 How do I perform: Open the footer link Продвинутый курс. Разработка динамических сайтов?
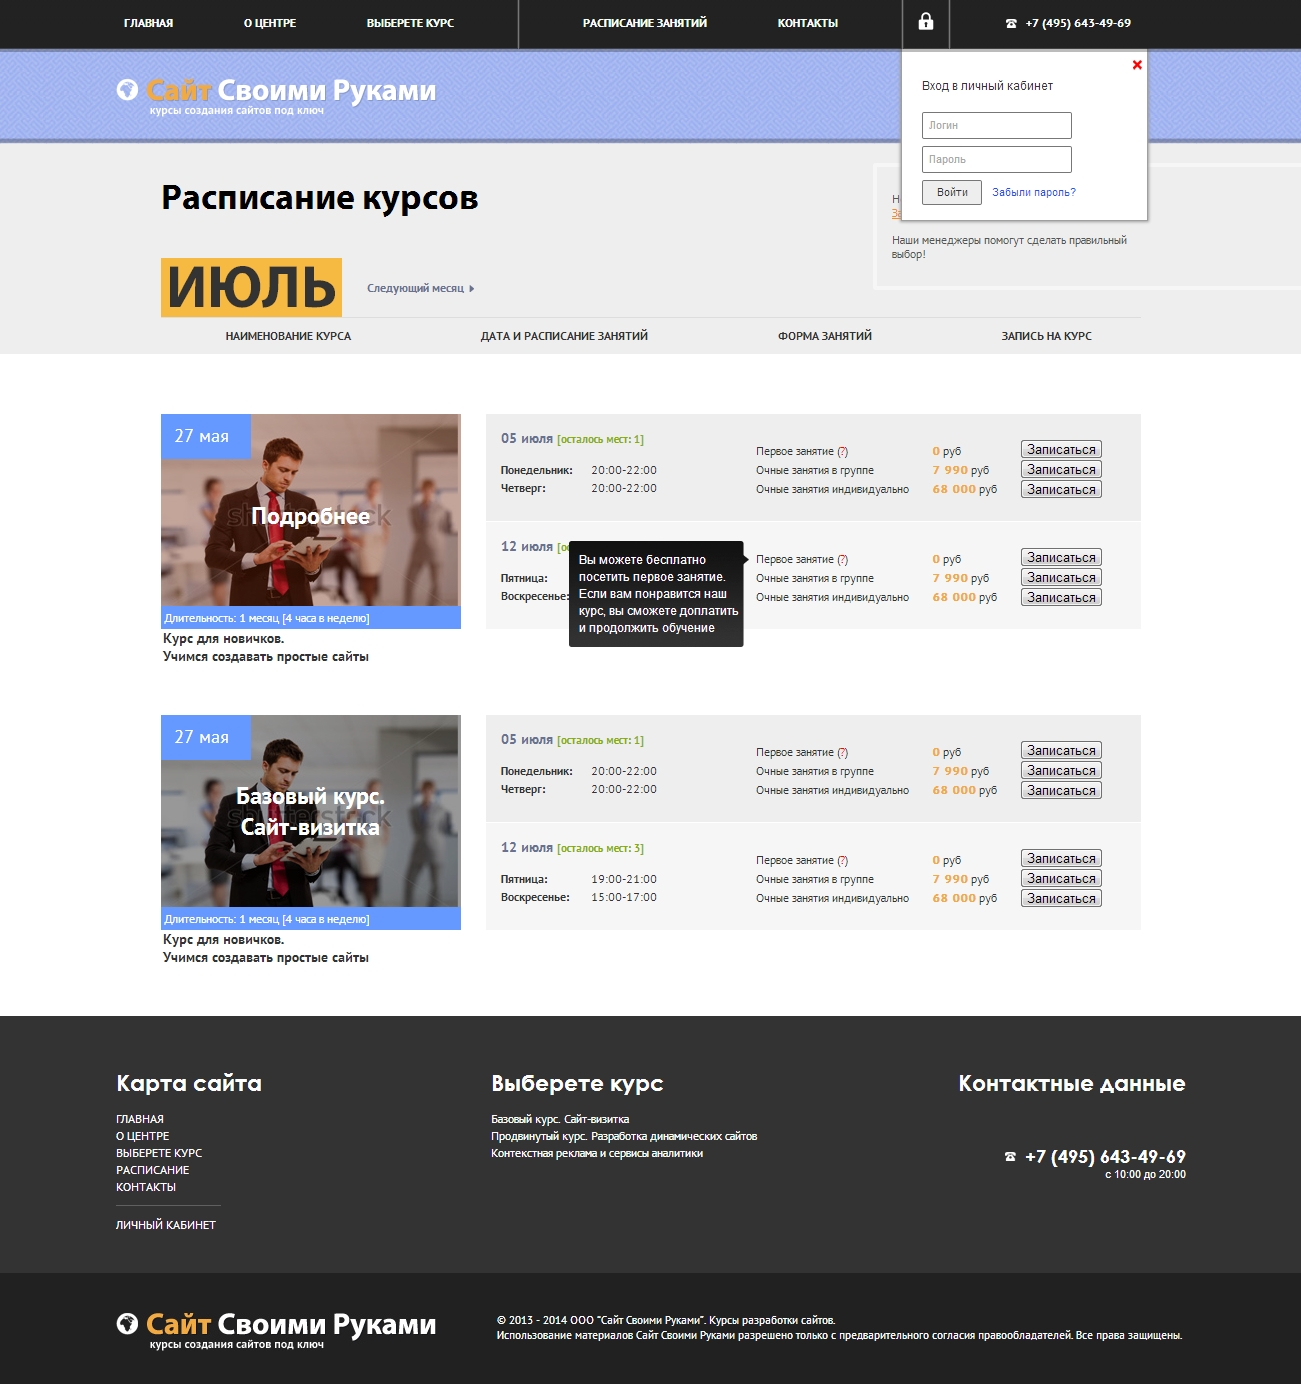[624, 1136]
